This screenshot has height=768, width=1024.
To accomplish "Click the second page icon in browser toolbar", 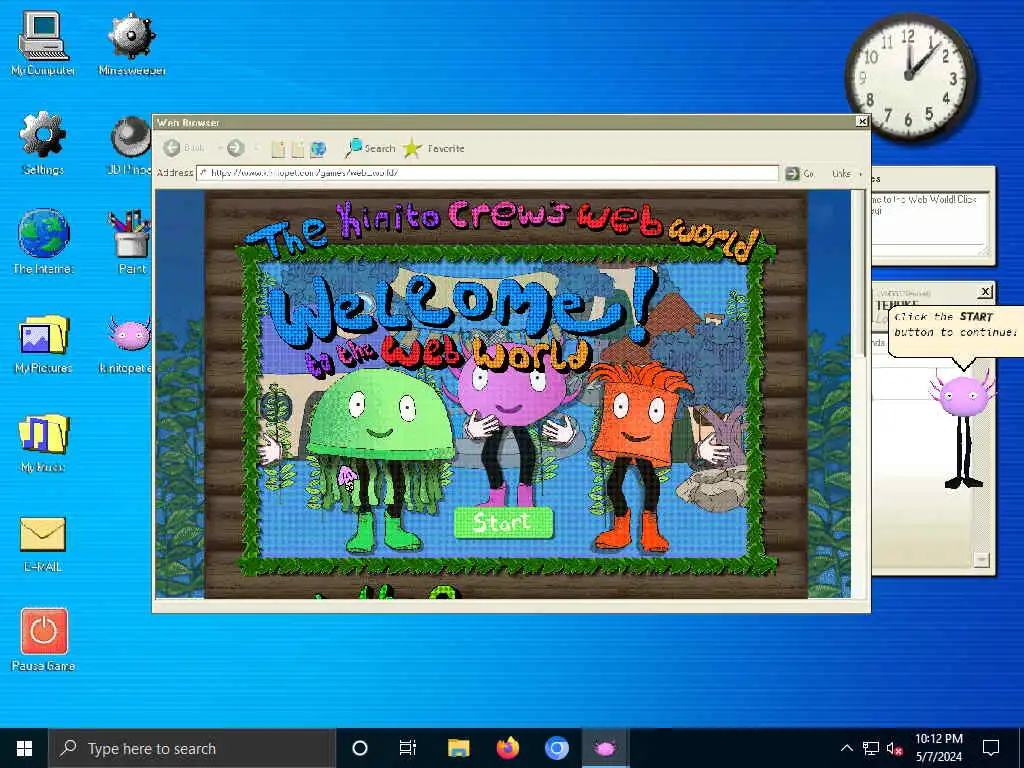I will tap(298, 149).
